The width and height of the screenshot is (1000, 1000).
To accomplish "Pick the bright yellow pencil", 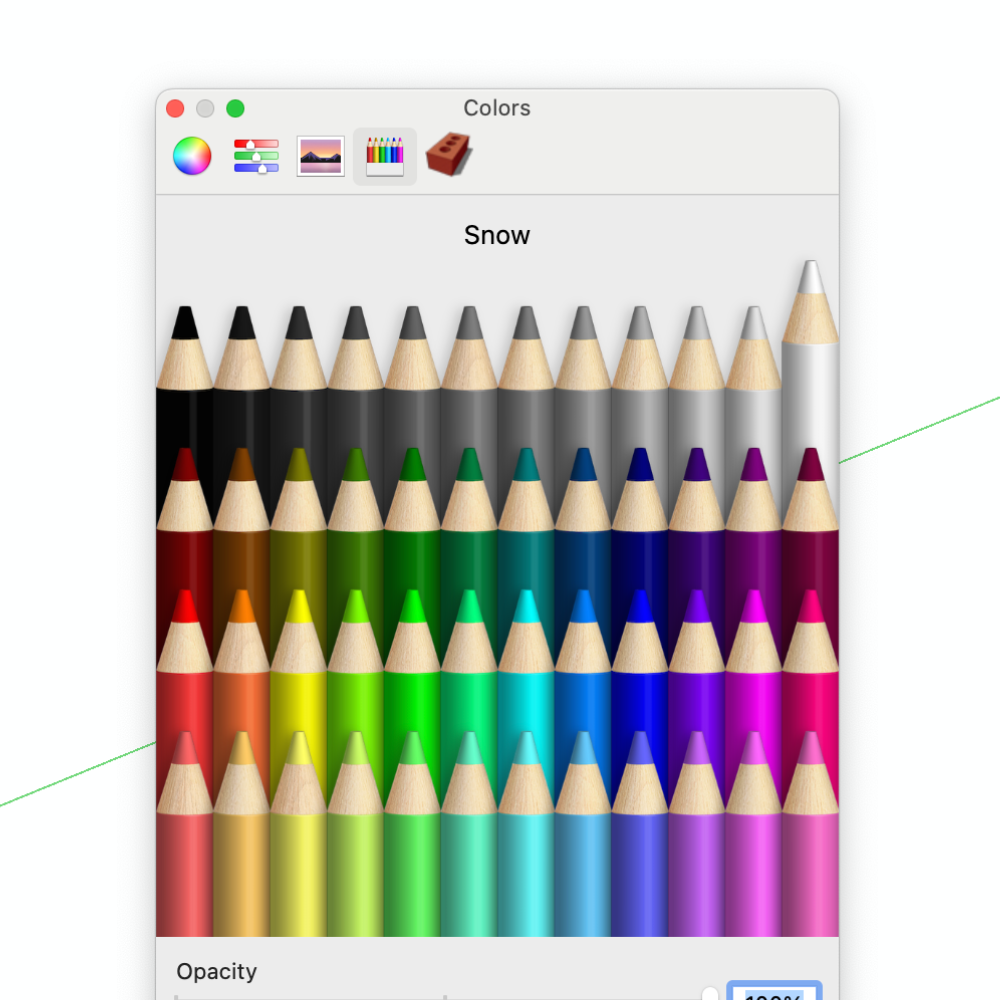I will (298, 659).
